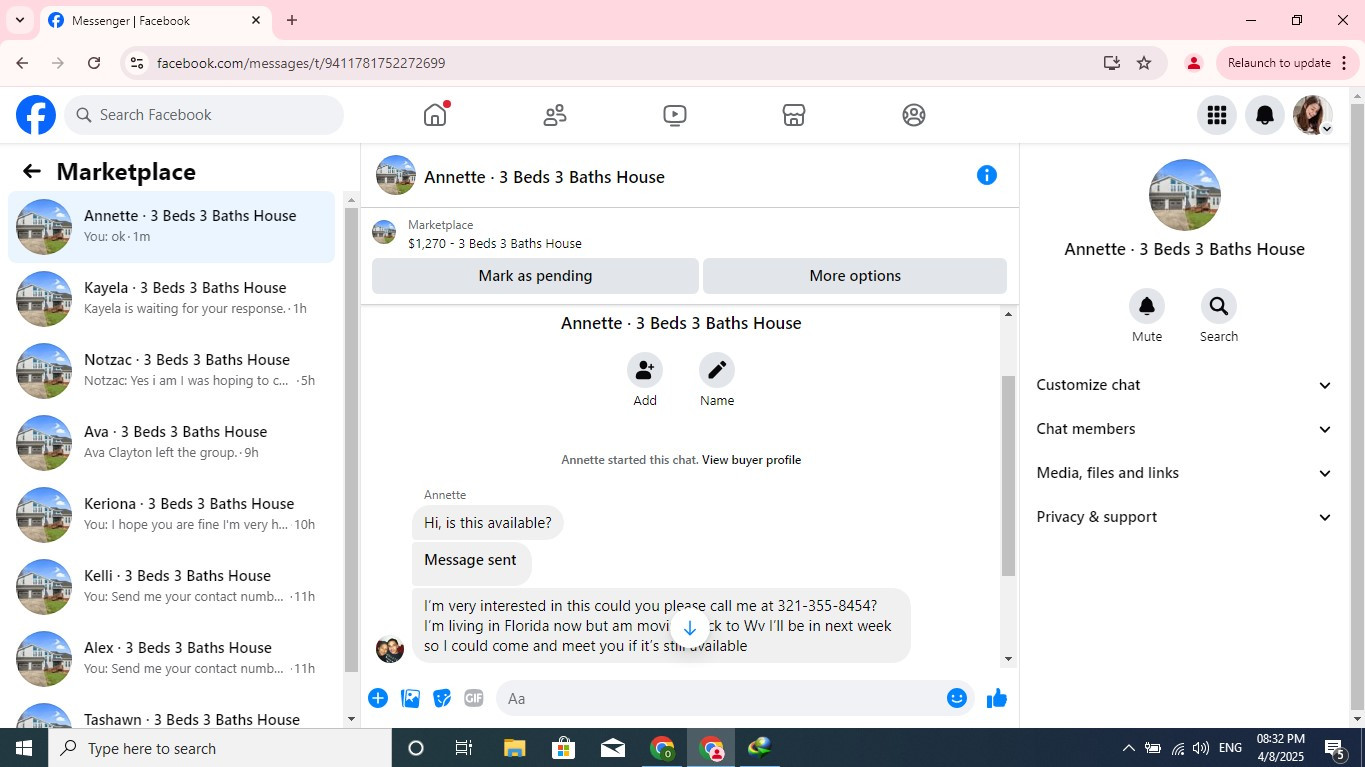Screen dimensions: 1365x767
Task: Bookmark this page with star icon
Action: tap(1144, 63)
